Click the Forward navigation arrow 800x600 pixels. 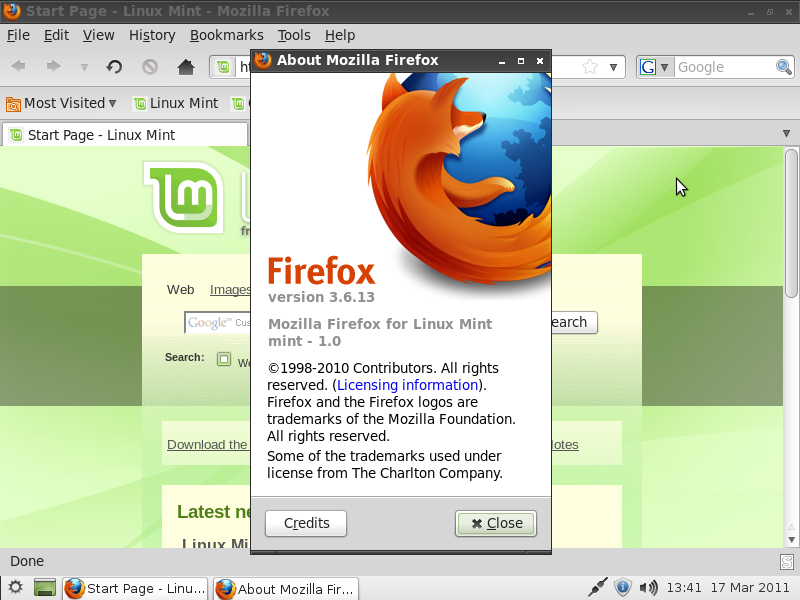click(x=52, y=67)
